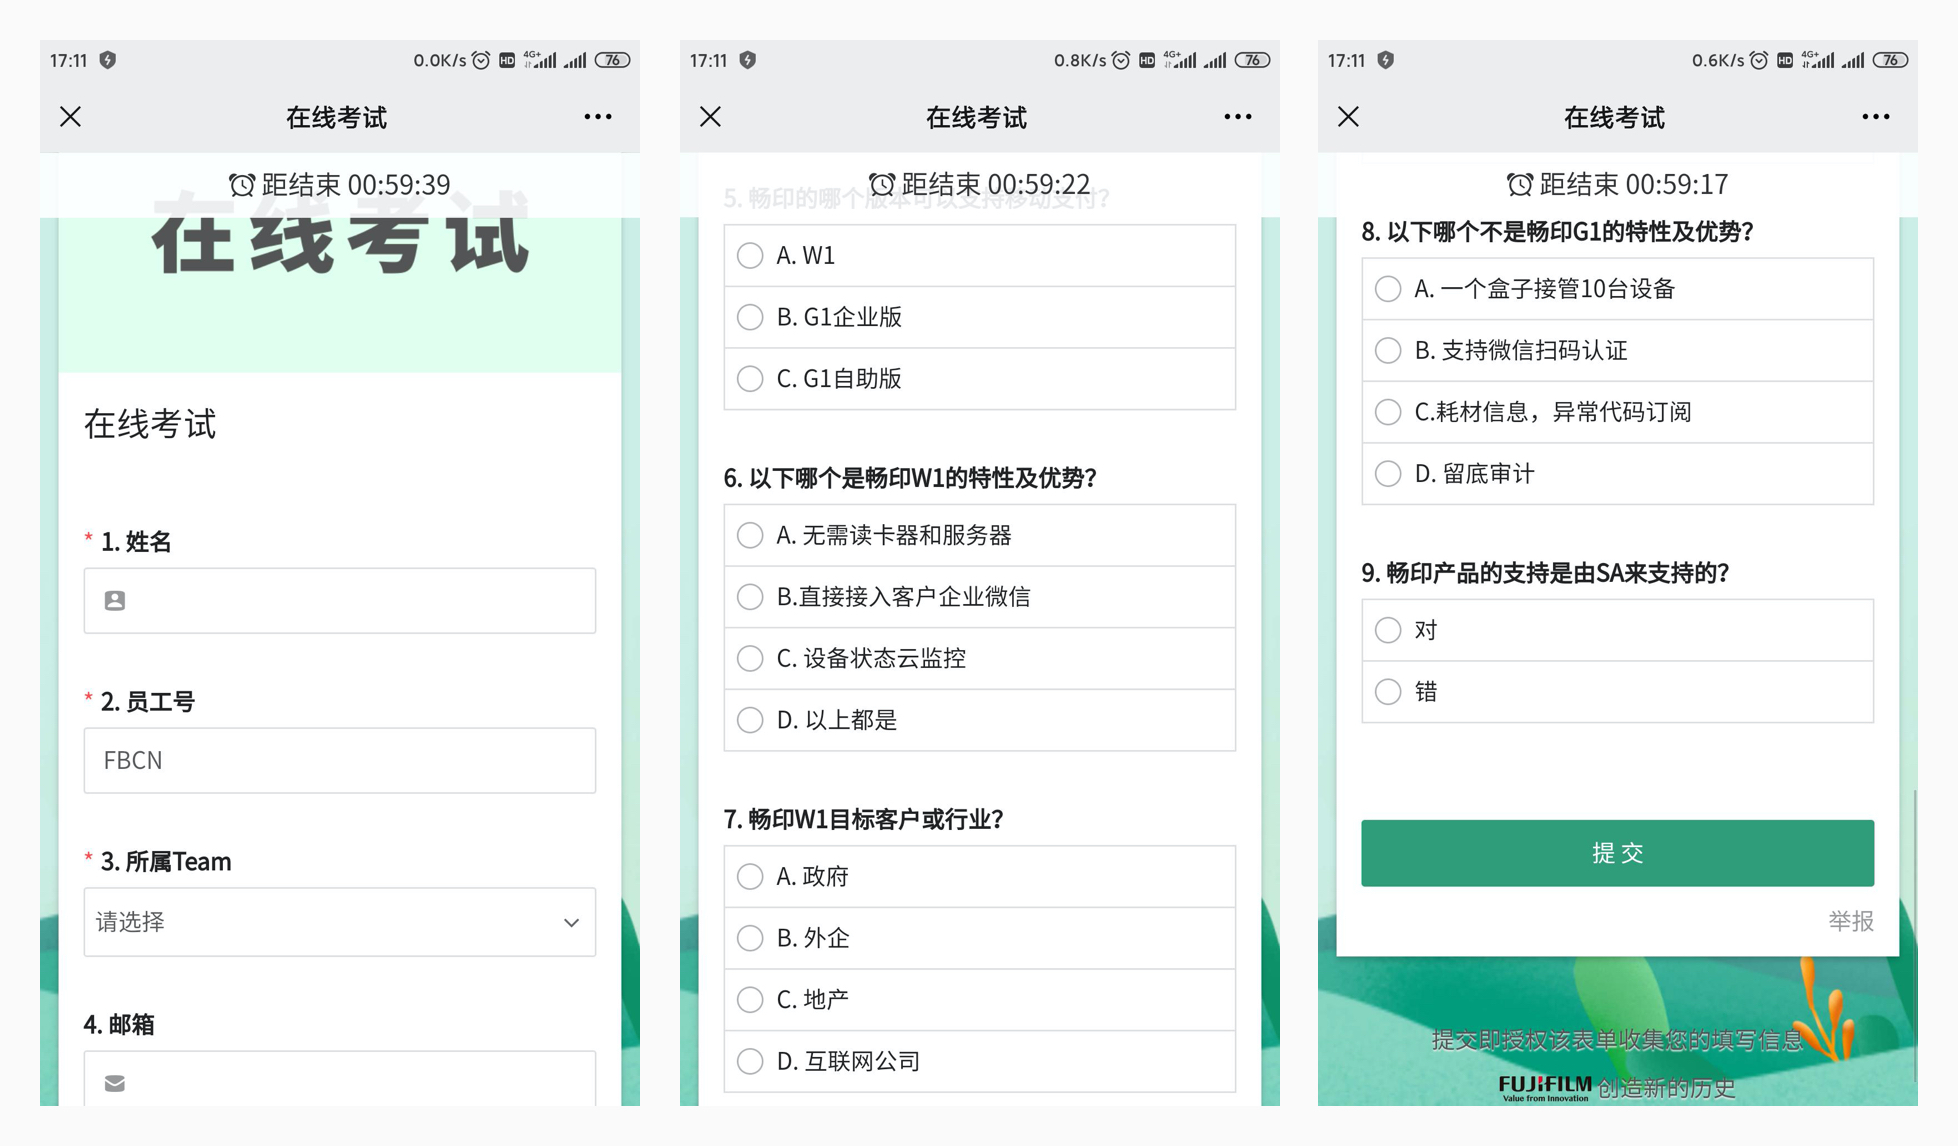Image resolution: width=1958 pixels, height=1146 pixels.
Task: Choose 错 for question 9
Action: pyautogui.click(x=1618, y=692)
